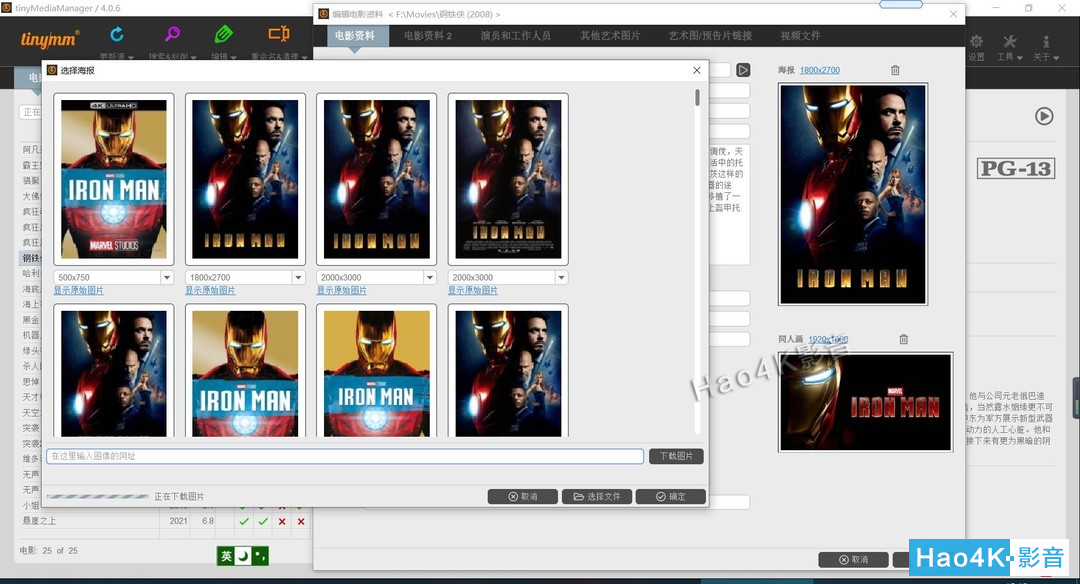1080x584 pixels.
Task: Click the 选择文件 button
Action: point(597,497)
